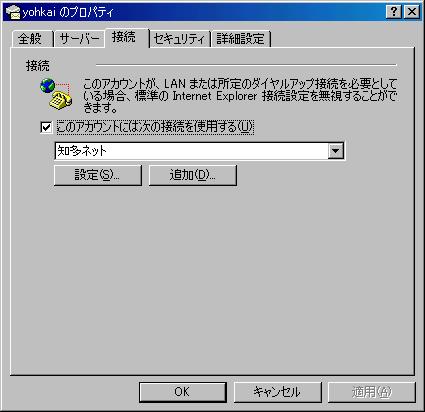Open the セキュリティ tab

pyautogui.click(x=179, y=39)
